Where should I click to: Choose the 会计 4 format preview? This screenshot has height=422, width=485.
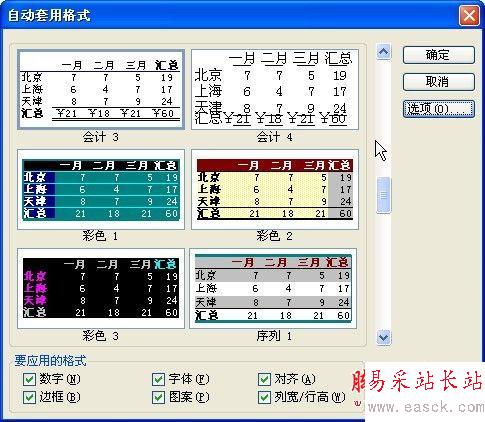pyautogui.click(x=275, y=90)
